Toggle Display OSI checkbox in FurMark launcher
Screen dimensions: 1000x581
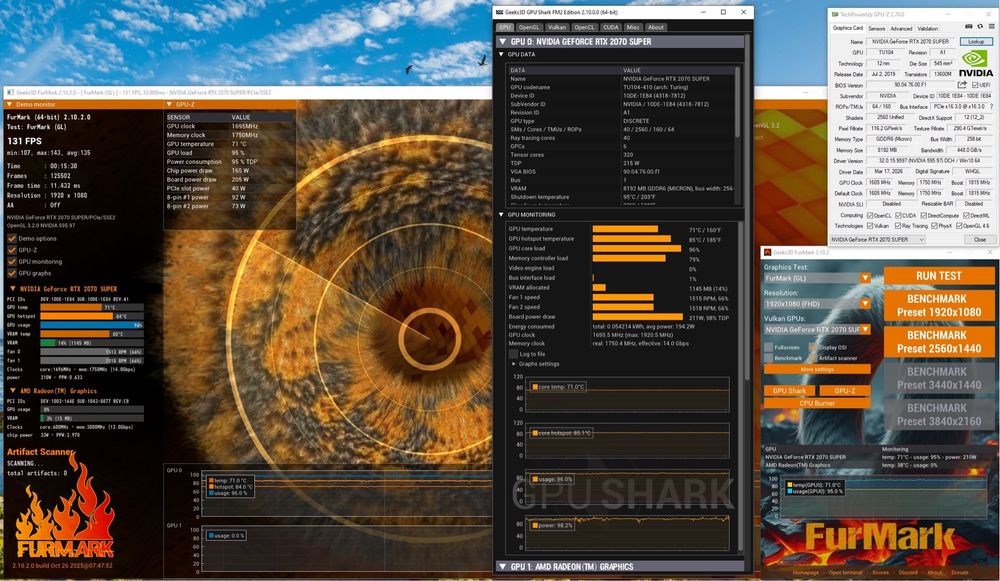[x=812, y=348]
